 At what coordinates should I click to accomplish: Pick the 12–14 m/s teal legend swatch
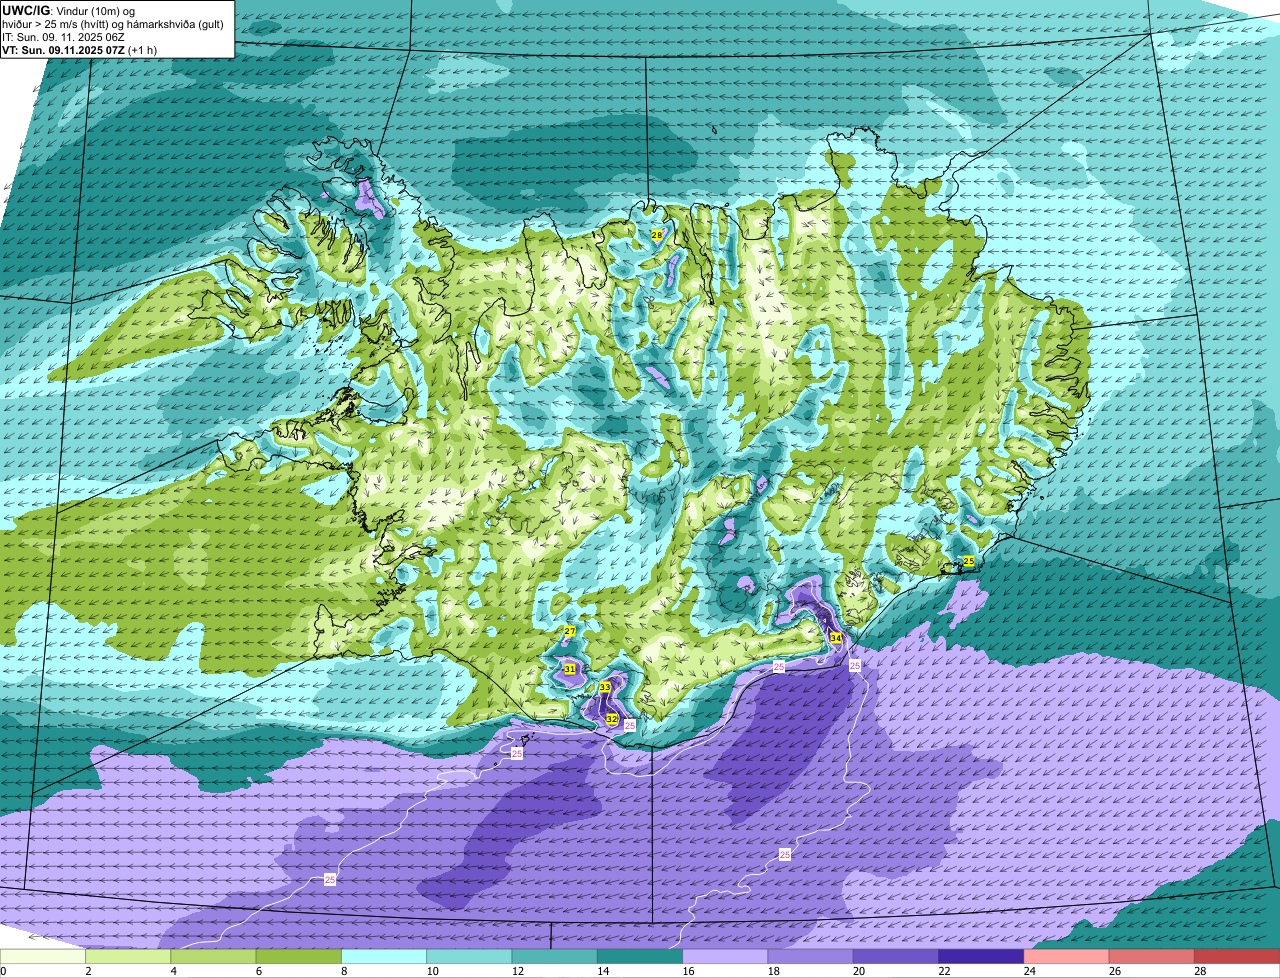pos(555,957)
